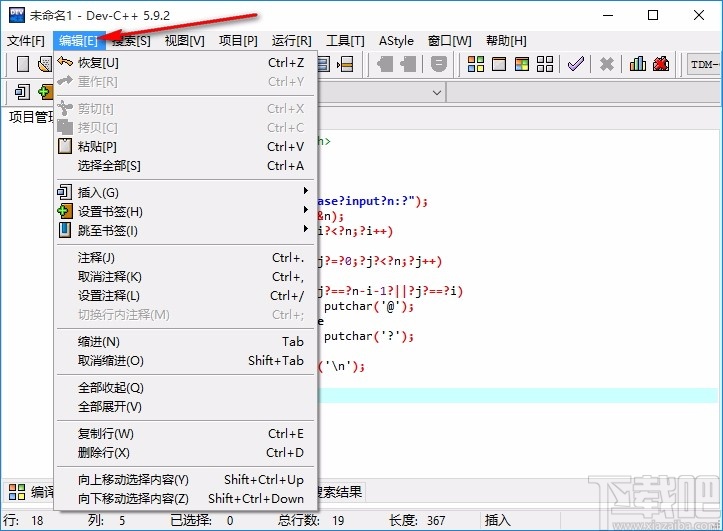Image resolution: width=723 pixels, height=531 pixels.
Task: Click the window-shaped run icon
Action: click(498, 64)
